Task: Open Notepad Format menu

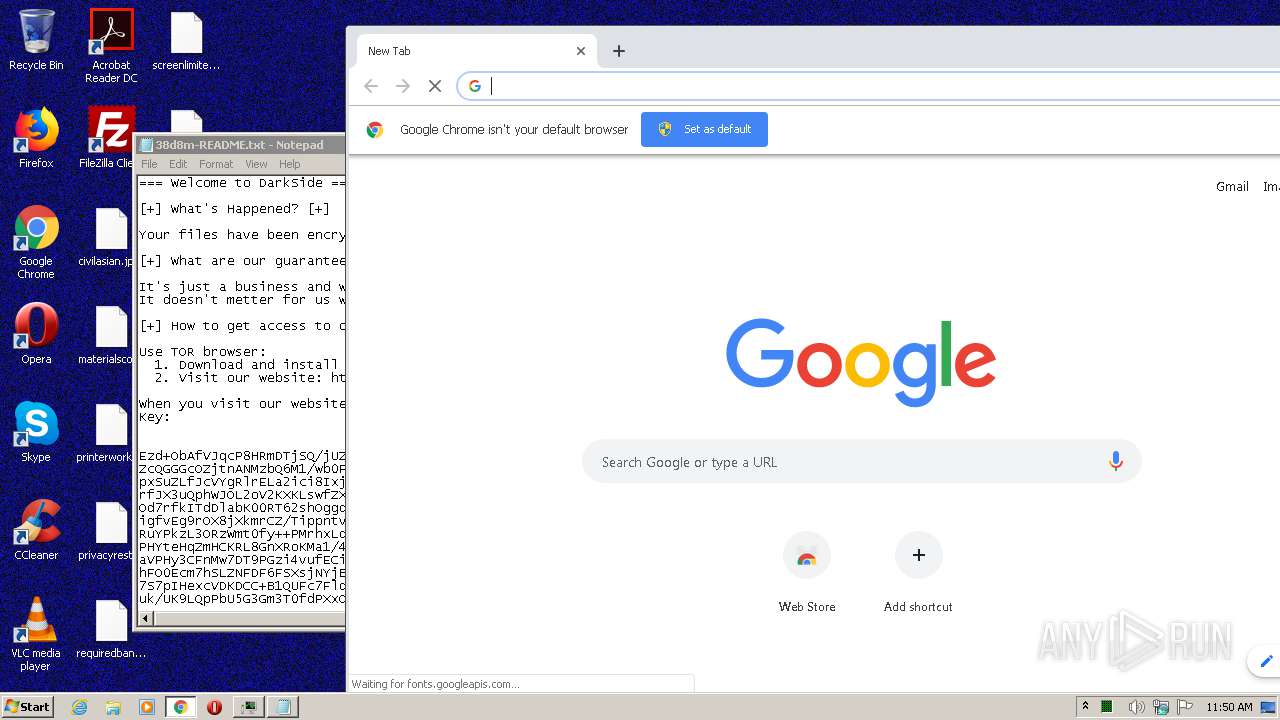Action: (x=216, y=164)
